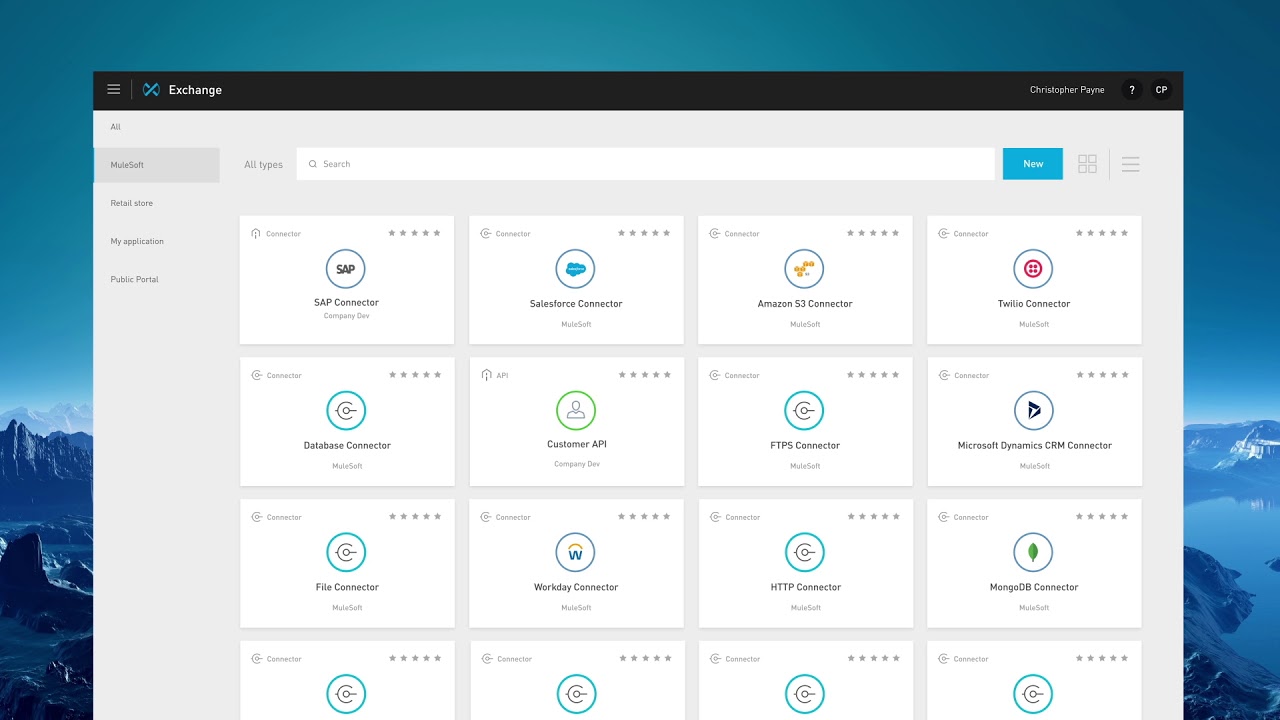
Task: Click the Twilio Connector logo icon
Action: (x=1033, y=269)
